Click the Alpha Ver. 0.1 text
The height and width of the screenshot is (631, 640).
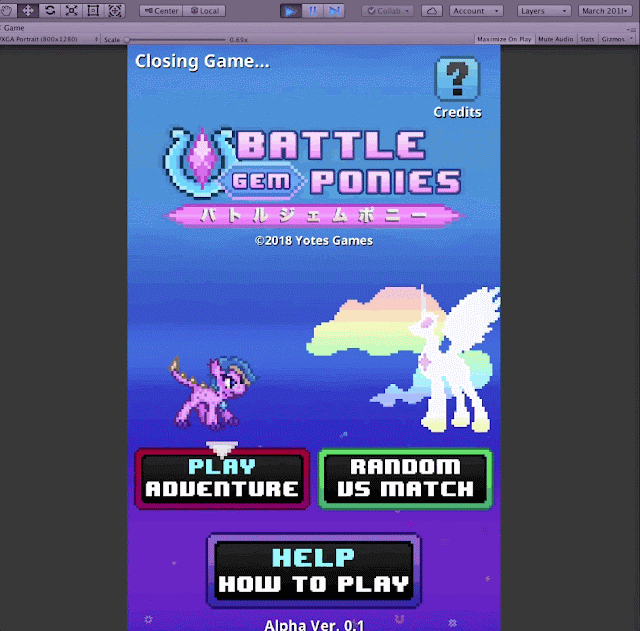click(314, 625)
